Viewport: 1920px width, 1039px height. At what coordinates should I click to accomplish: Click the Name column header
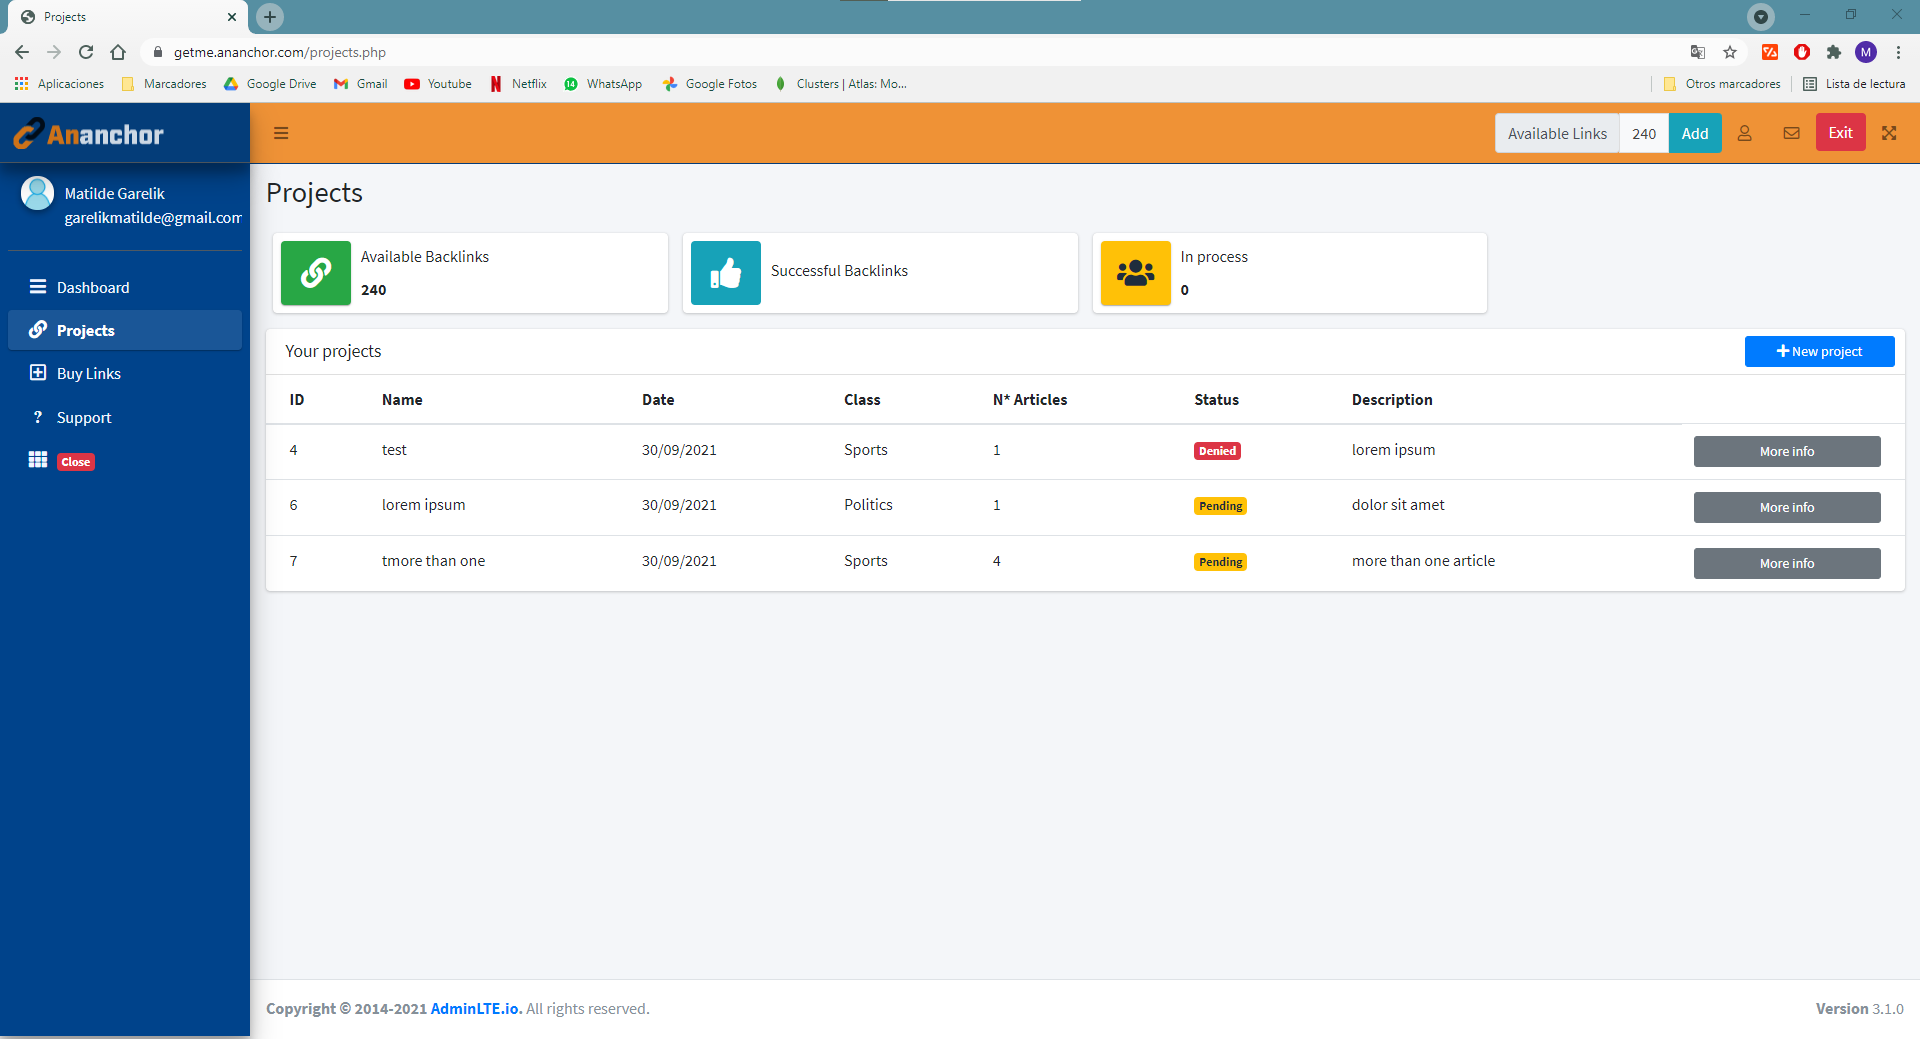[402, 400]
